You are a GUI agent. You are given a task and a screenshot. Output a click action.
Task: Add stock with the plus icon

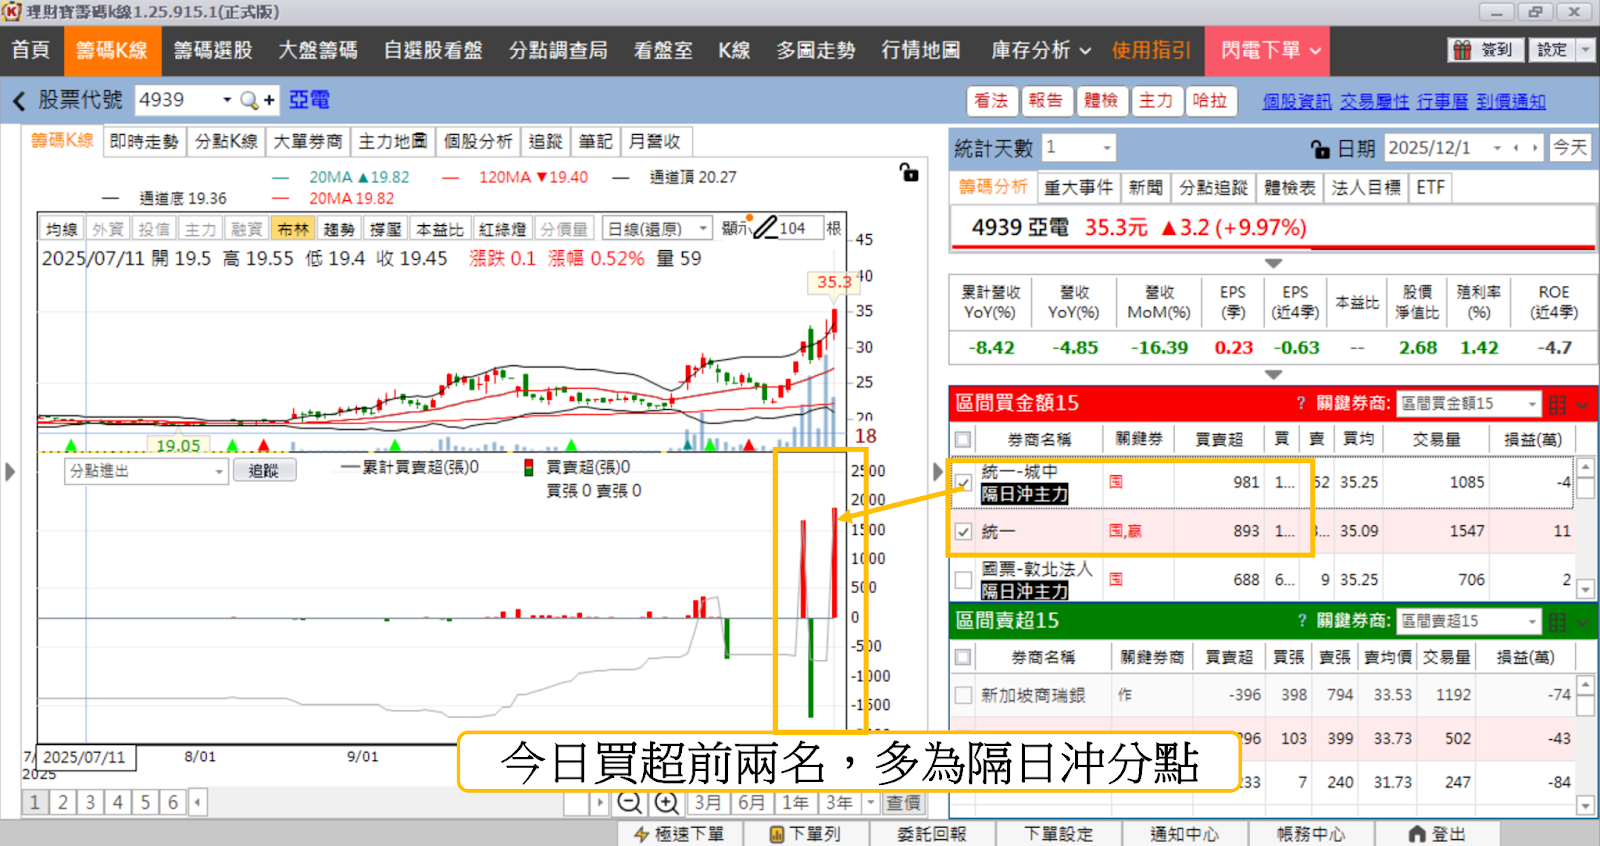click(269, 100)
